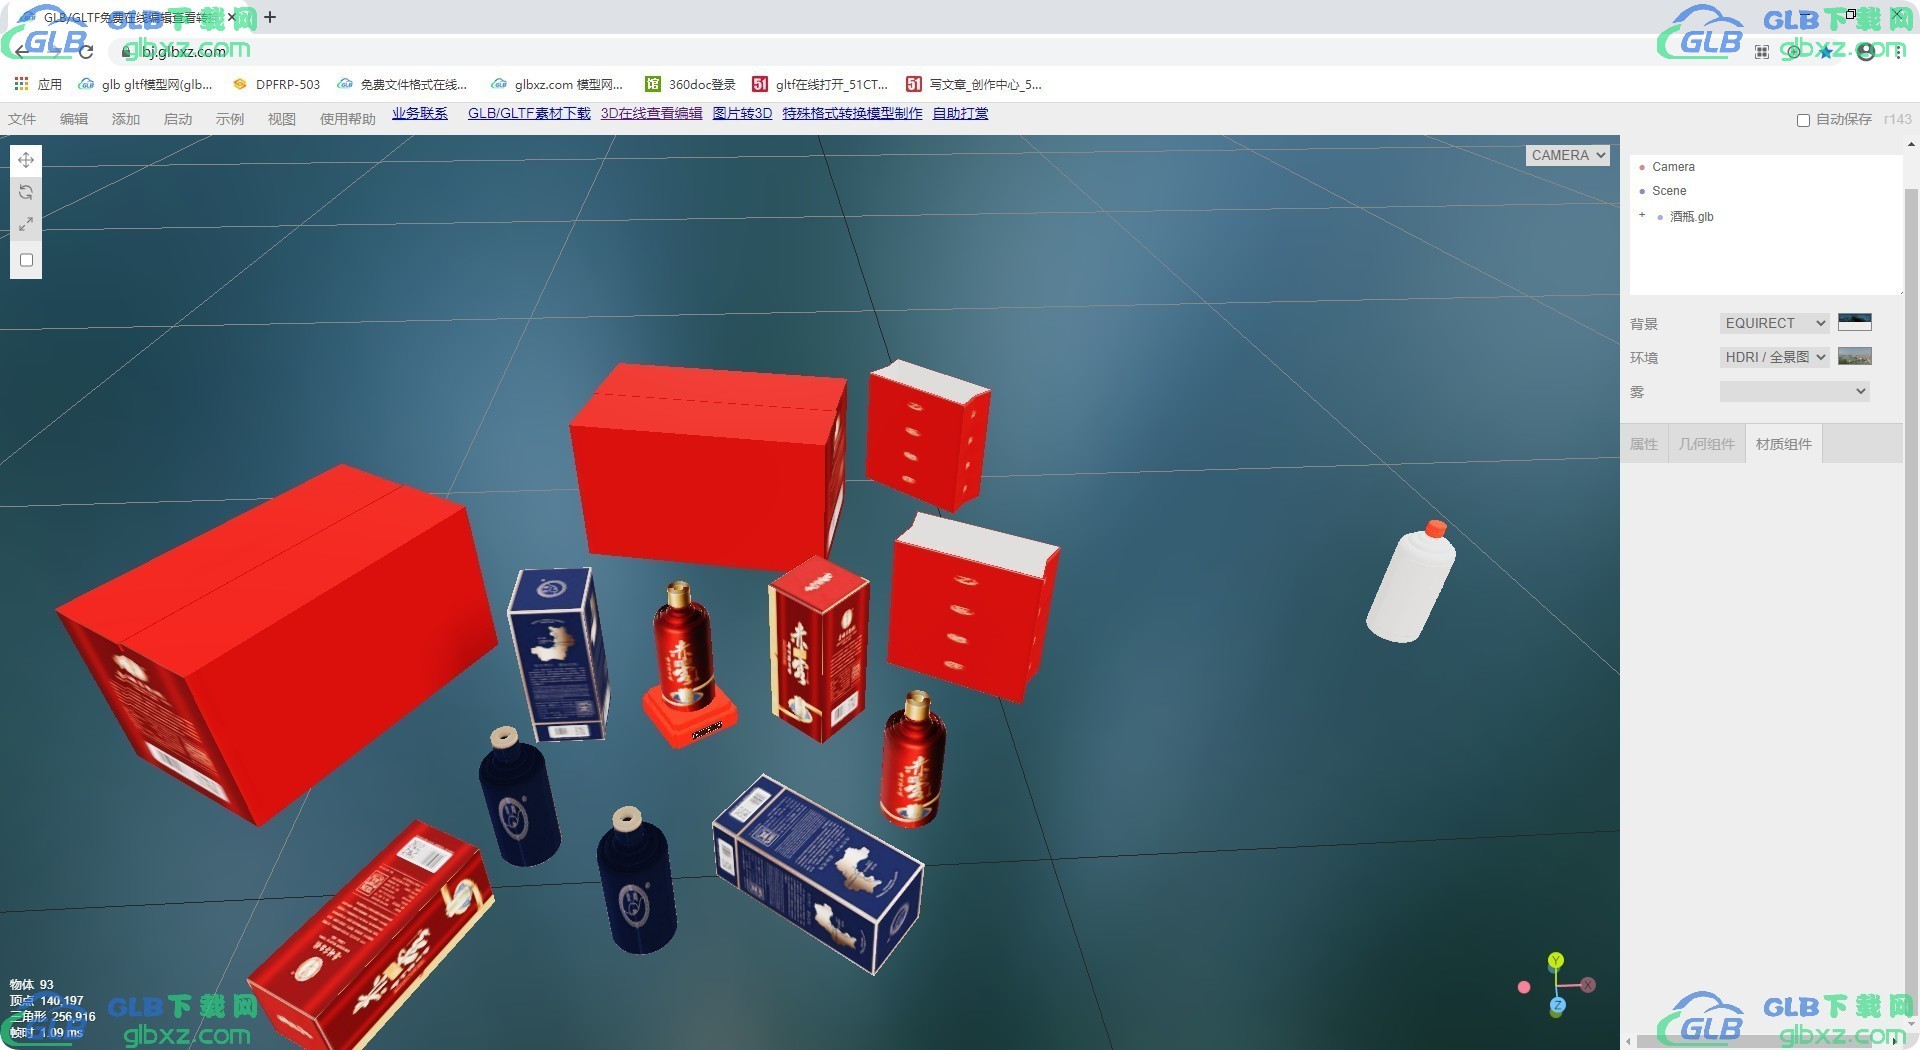This screenshot has width=1920, height=1050.
Task: Select 酒瓶.glb in the outliner
Action: (1691, 217)
